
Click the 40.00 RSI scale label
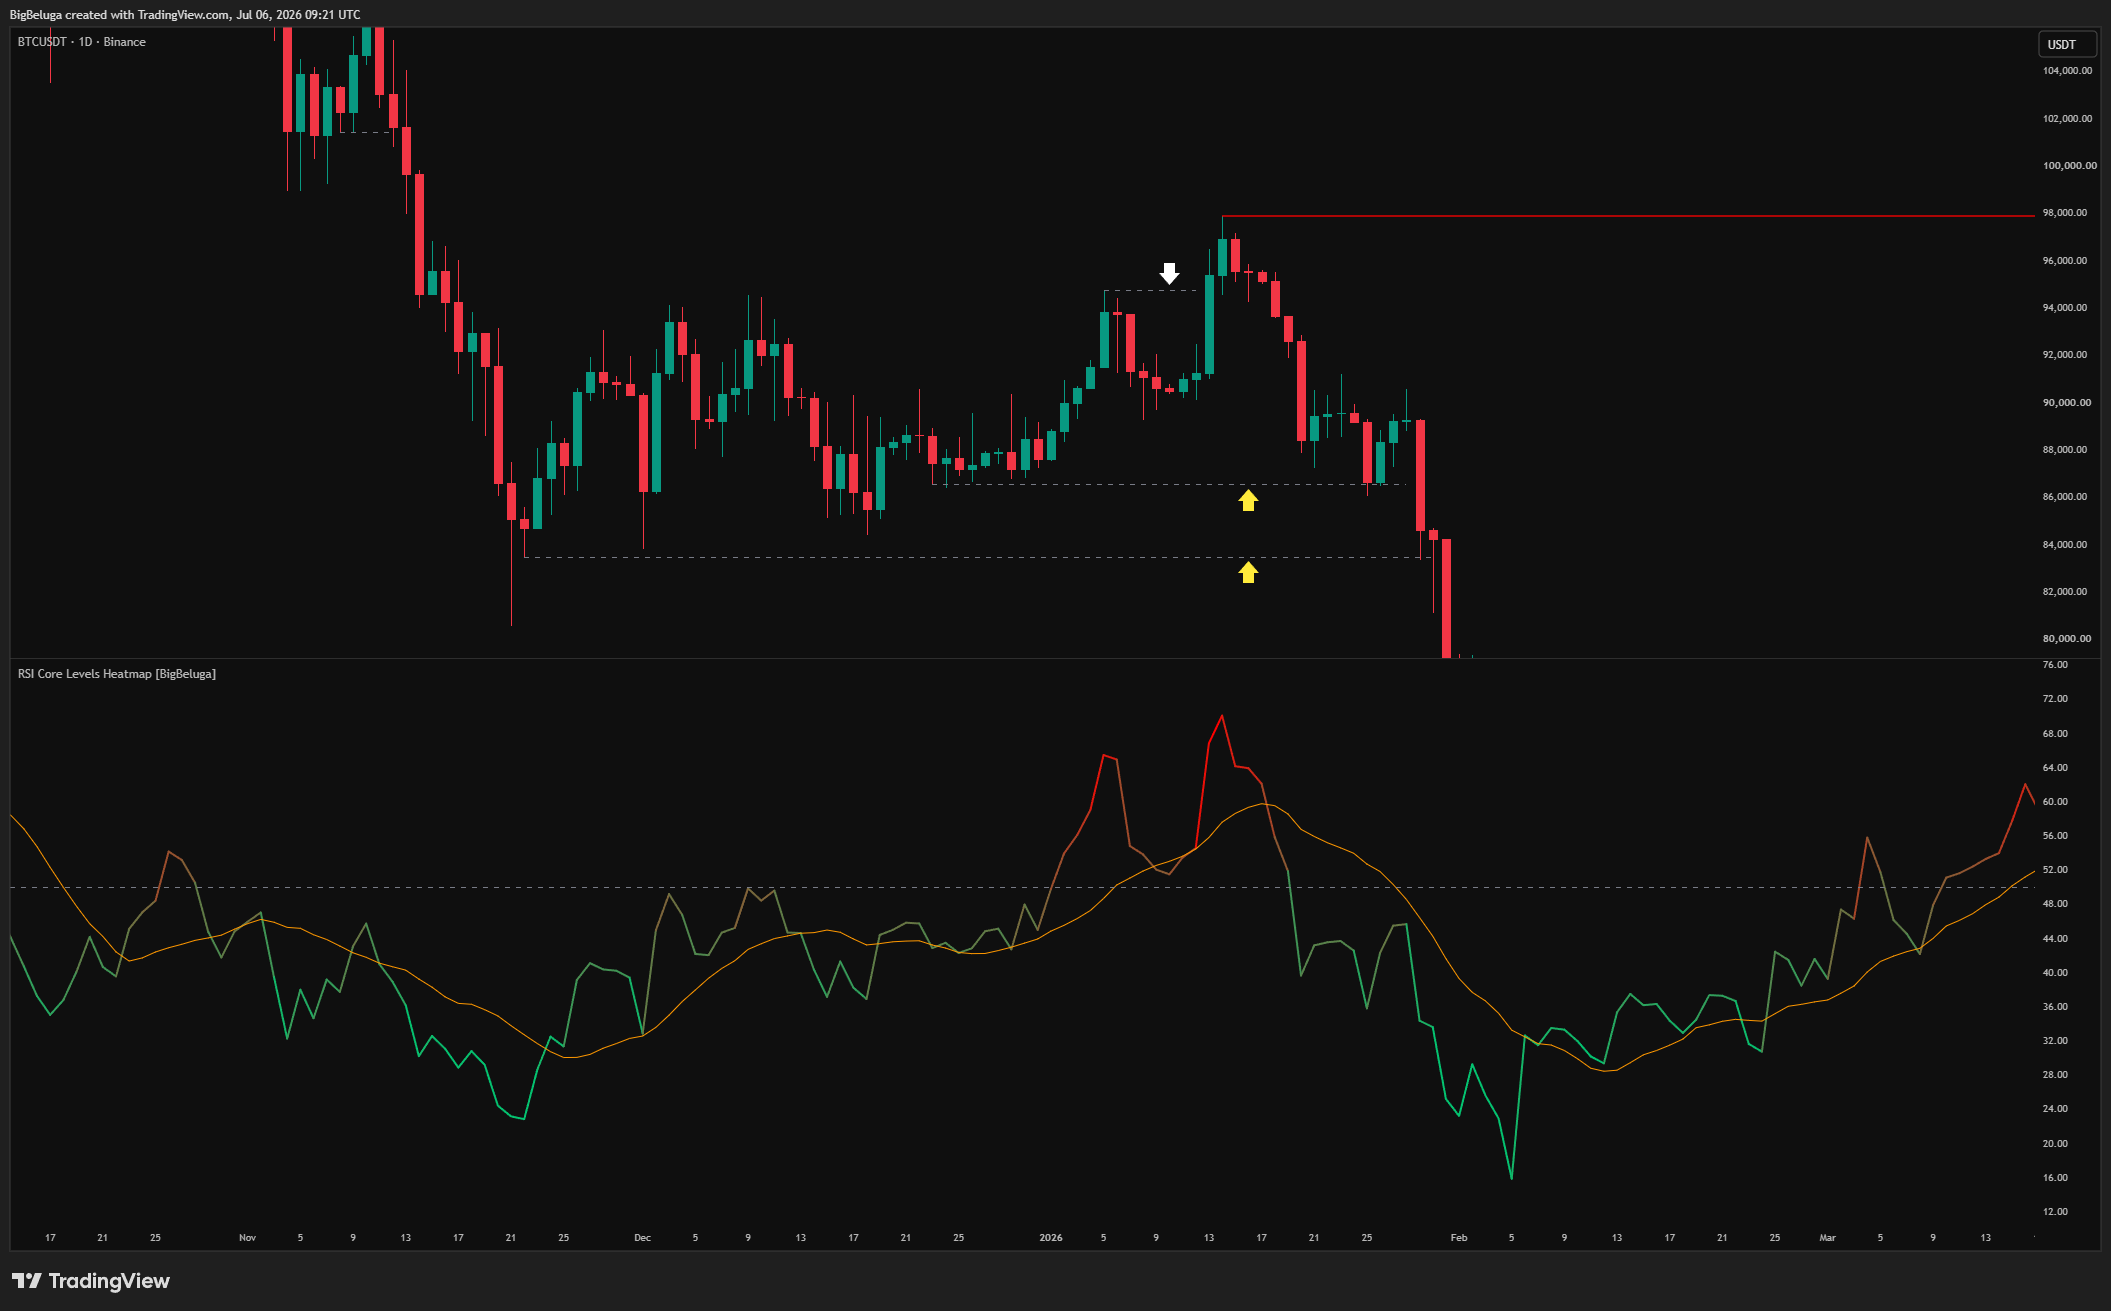coord(2055,973)
